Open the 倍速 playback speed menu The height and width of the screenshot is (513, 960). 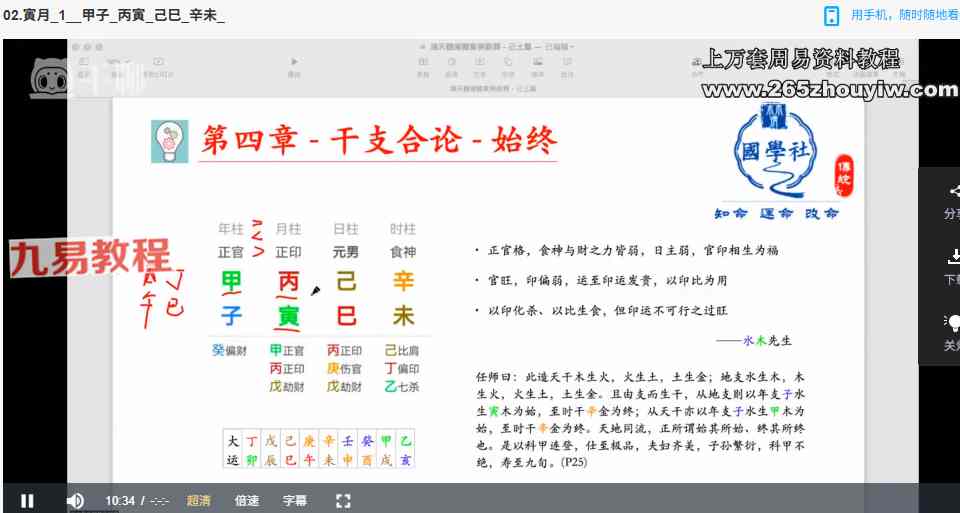[247, 500]
